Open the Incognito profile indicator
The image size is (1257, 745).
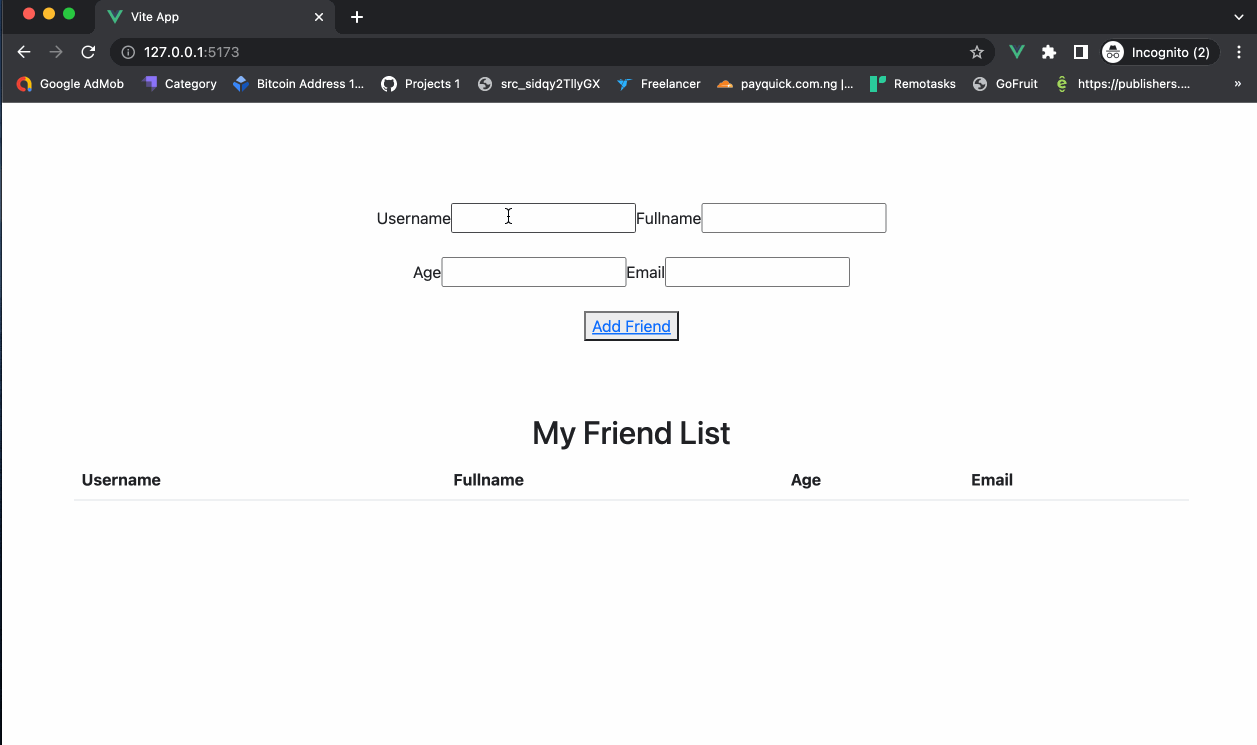(x=1158, y=52)
